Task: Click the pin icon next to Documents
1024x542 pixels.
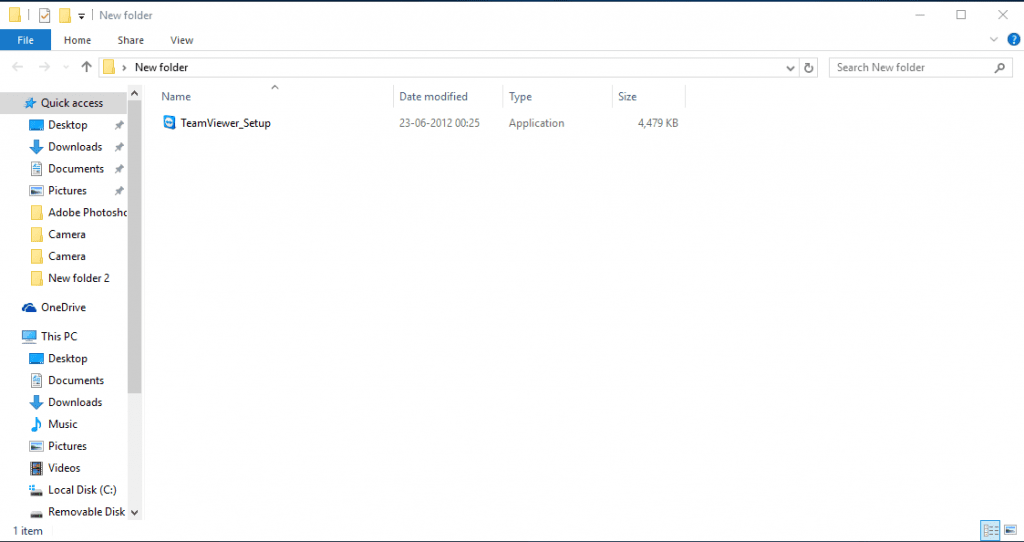Action: tap(119, 169)
